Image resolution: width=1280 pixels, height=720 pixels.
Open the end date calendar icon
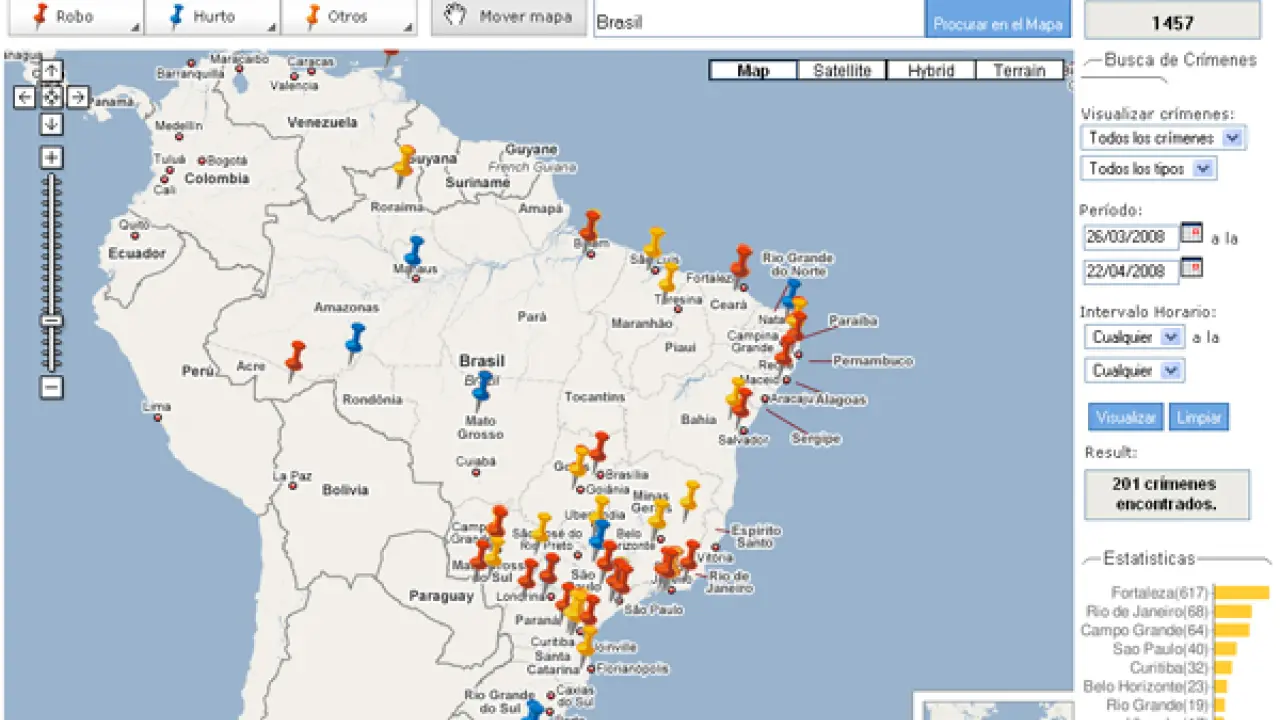(x=1191, y=268)
